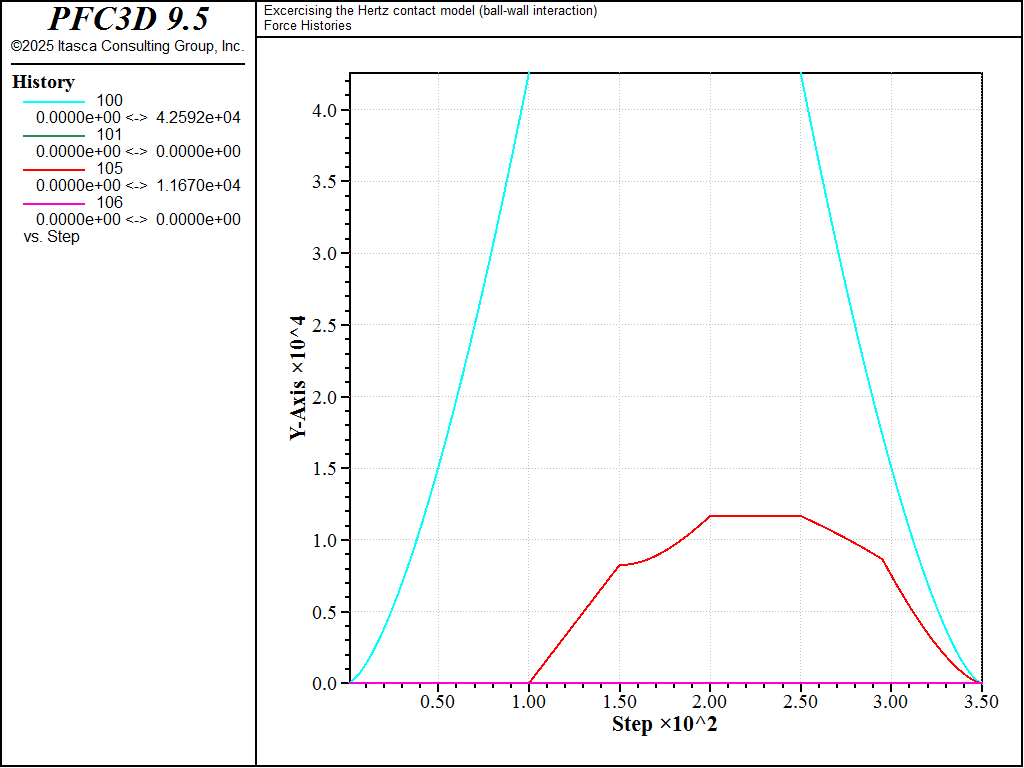The height and width of the screenshot is (768, 1024).
Task: Click the Itasca Consulting Group copyright text
Action: pyautogui.click(x=127, y=46)
